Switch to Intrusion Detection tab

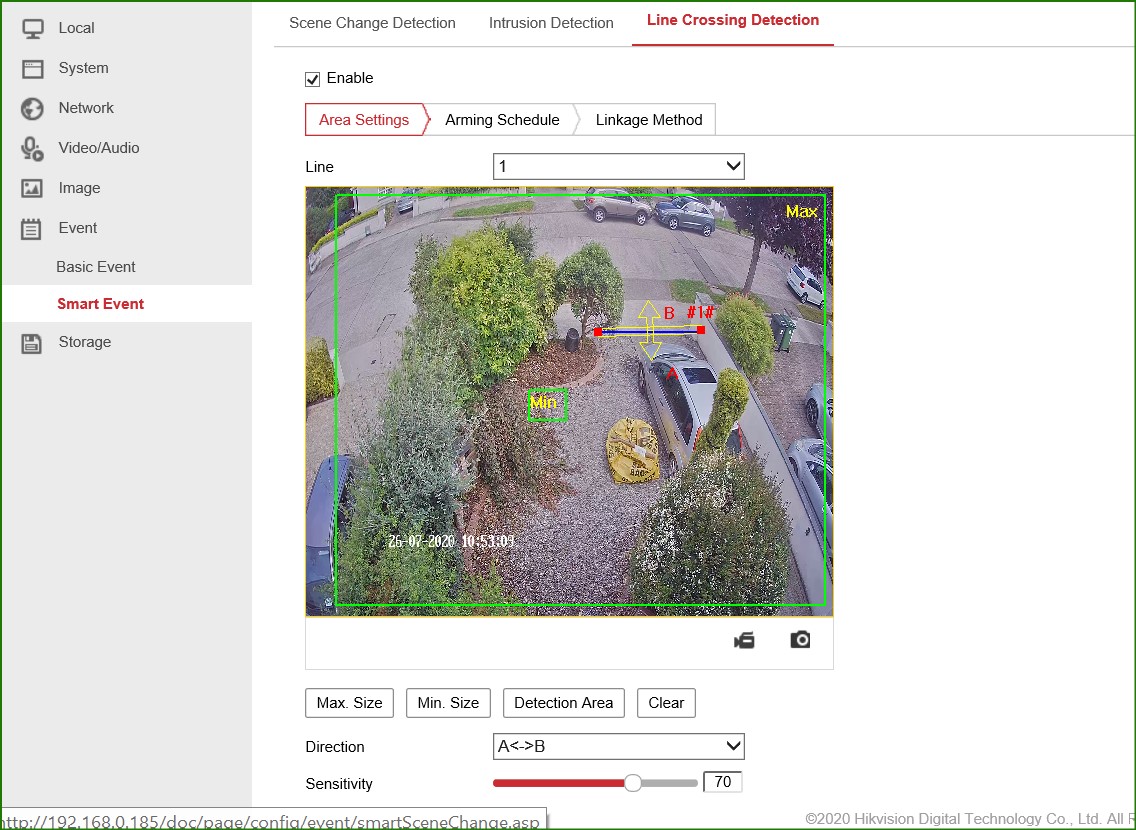(551, 23)
